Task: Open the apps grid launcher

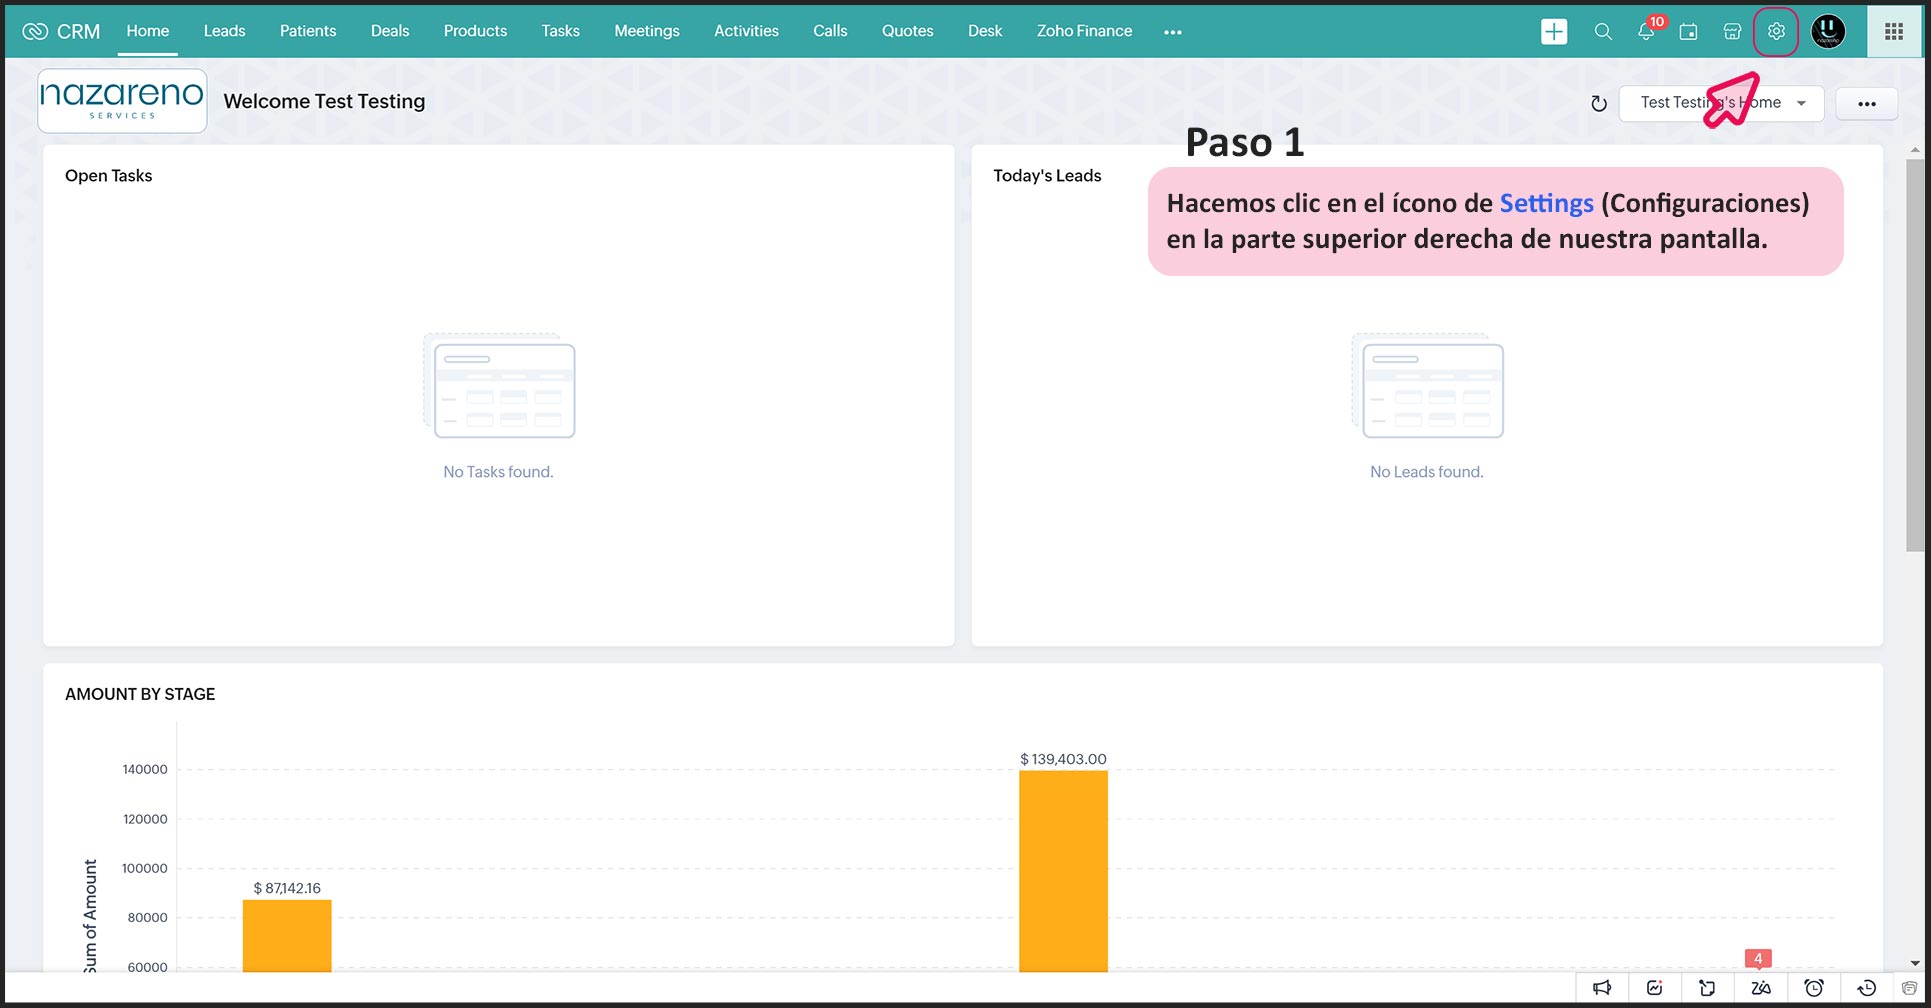Action: (x=1893, y=32)
